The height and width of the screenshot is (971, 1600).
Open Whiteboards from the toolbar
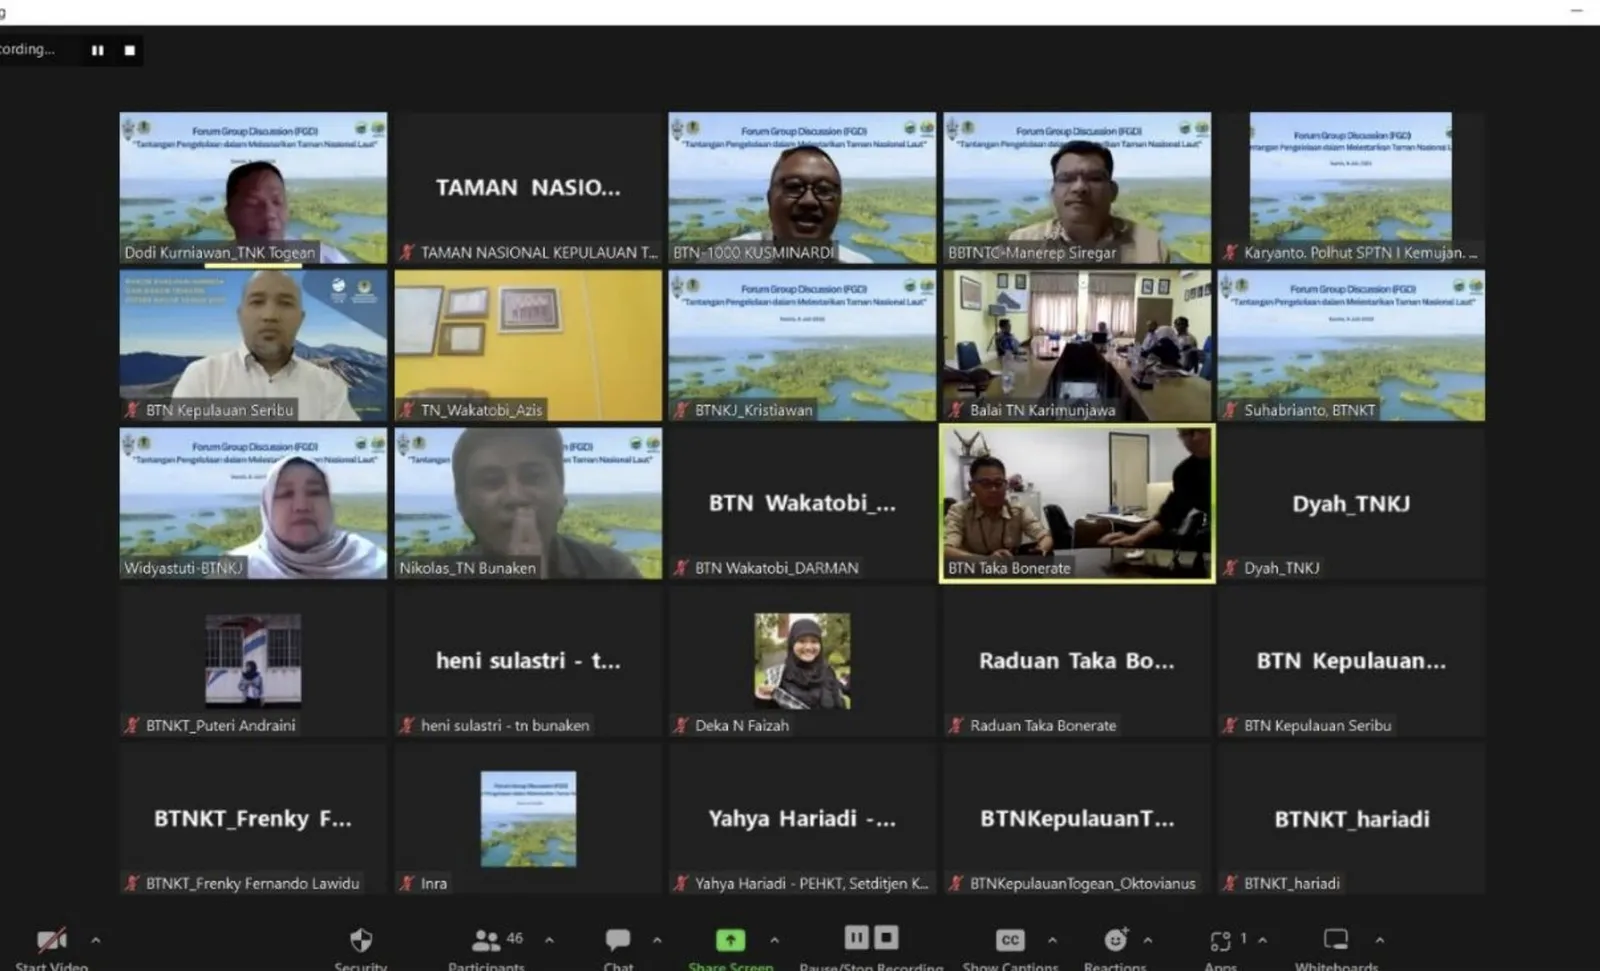pos(1336,941)
